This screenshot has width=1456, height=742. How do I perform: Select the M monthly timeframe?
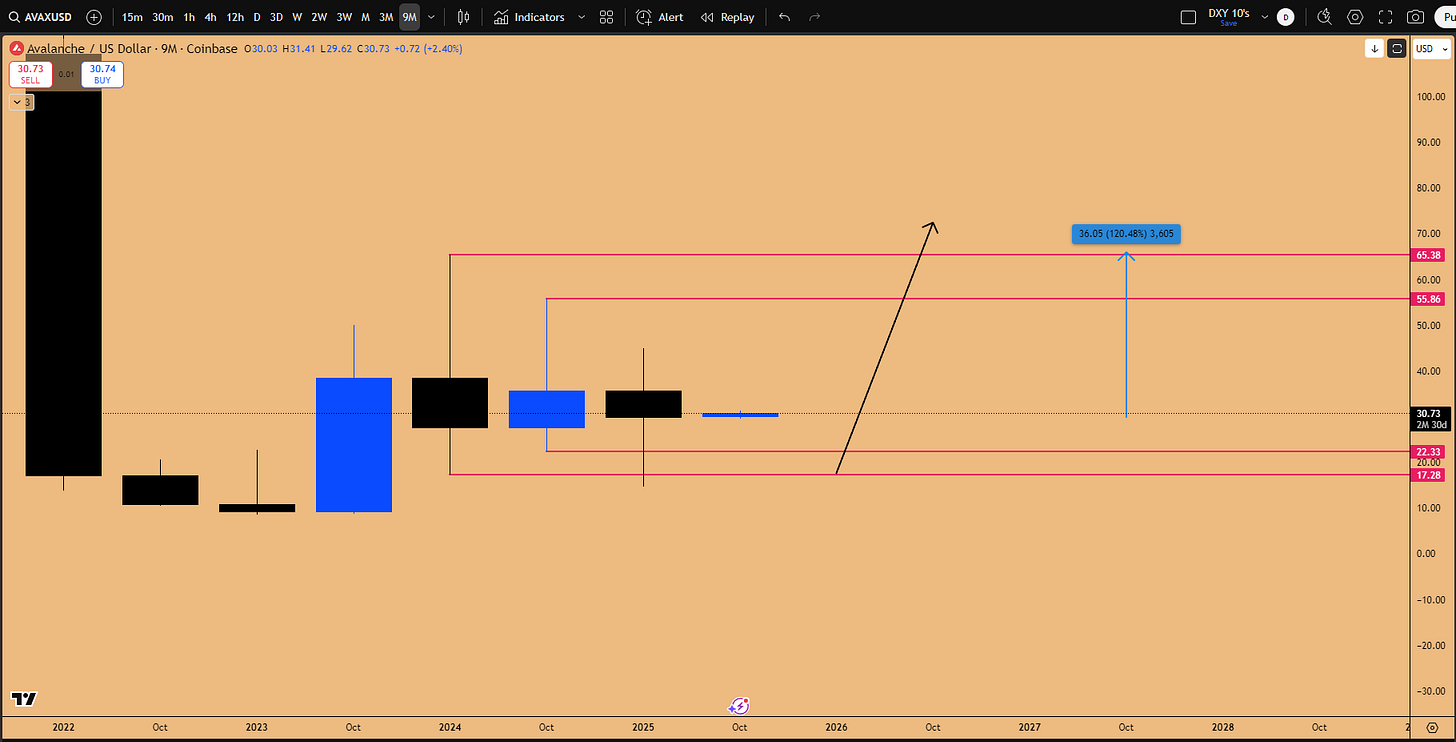[x=365, y=17]
